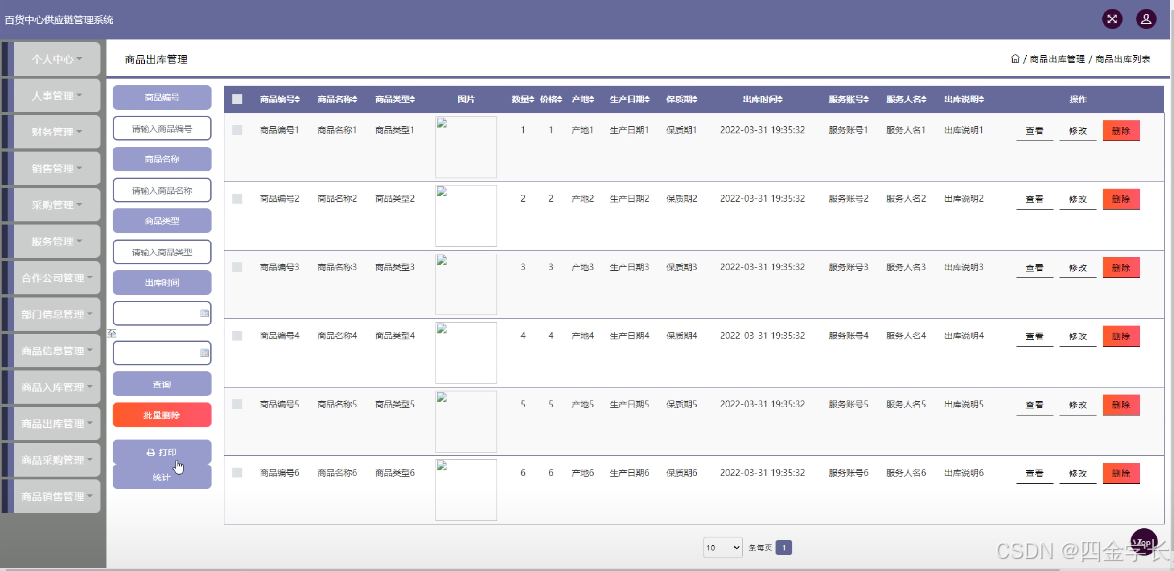Open the user profile icon in header

pyautogui.click(x=1146, y=19)
